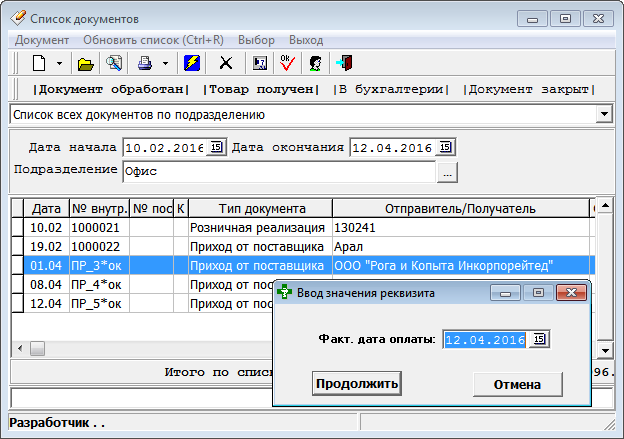Toggle the Товар получен status
This screenshot has height=439, width=624.
pos(261,90)
